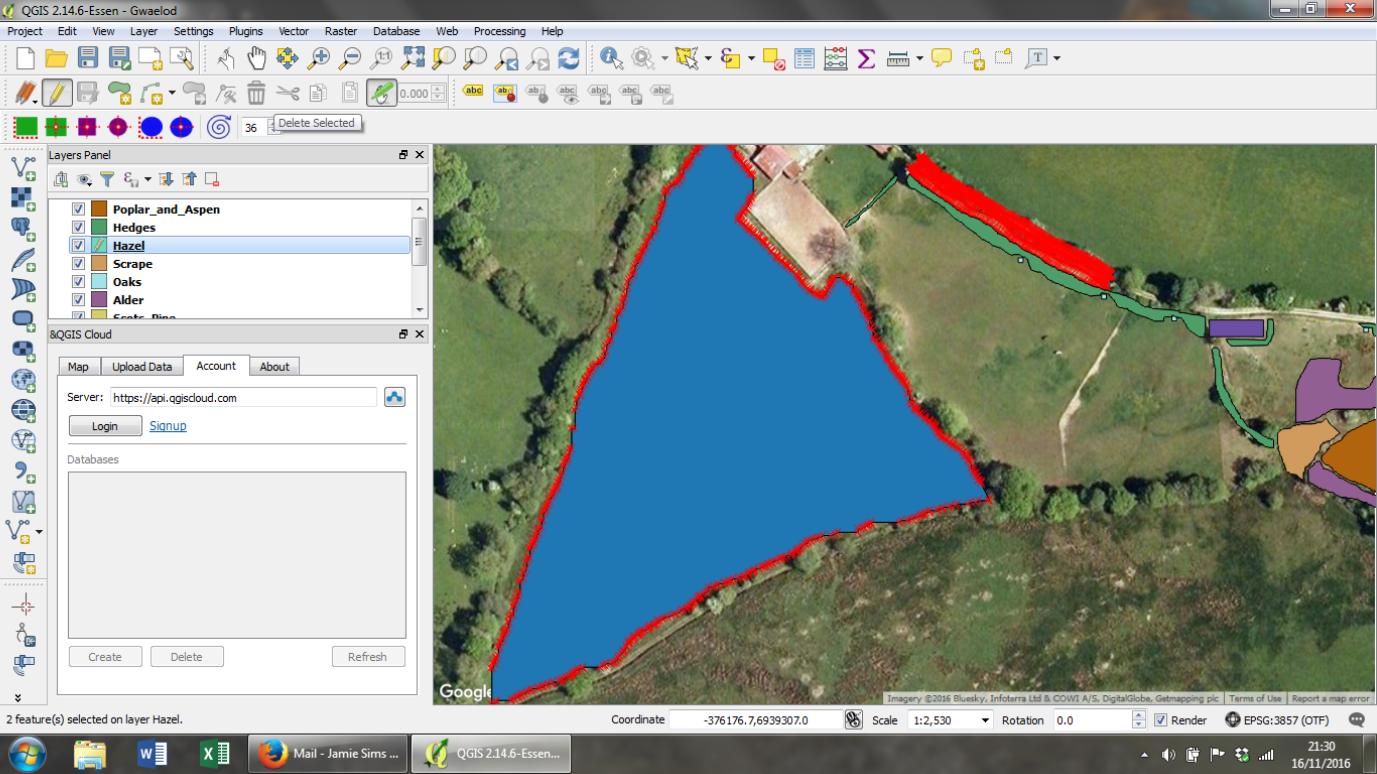This screenshot has width=1377, height=774.
Task: Open the Alder layer color swatch
Action: (101, 300)
